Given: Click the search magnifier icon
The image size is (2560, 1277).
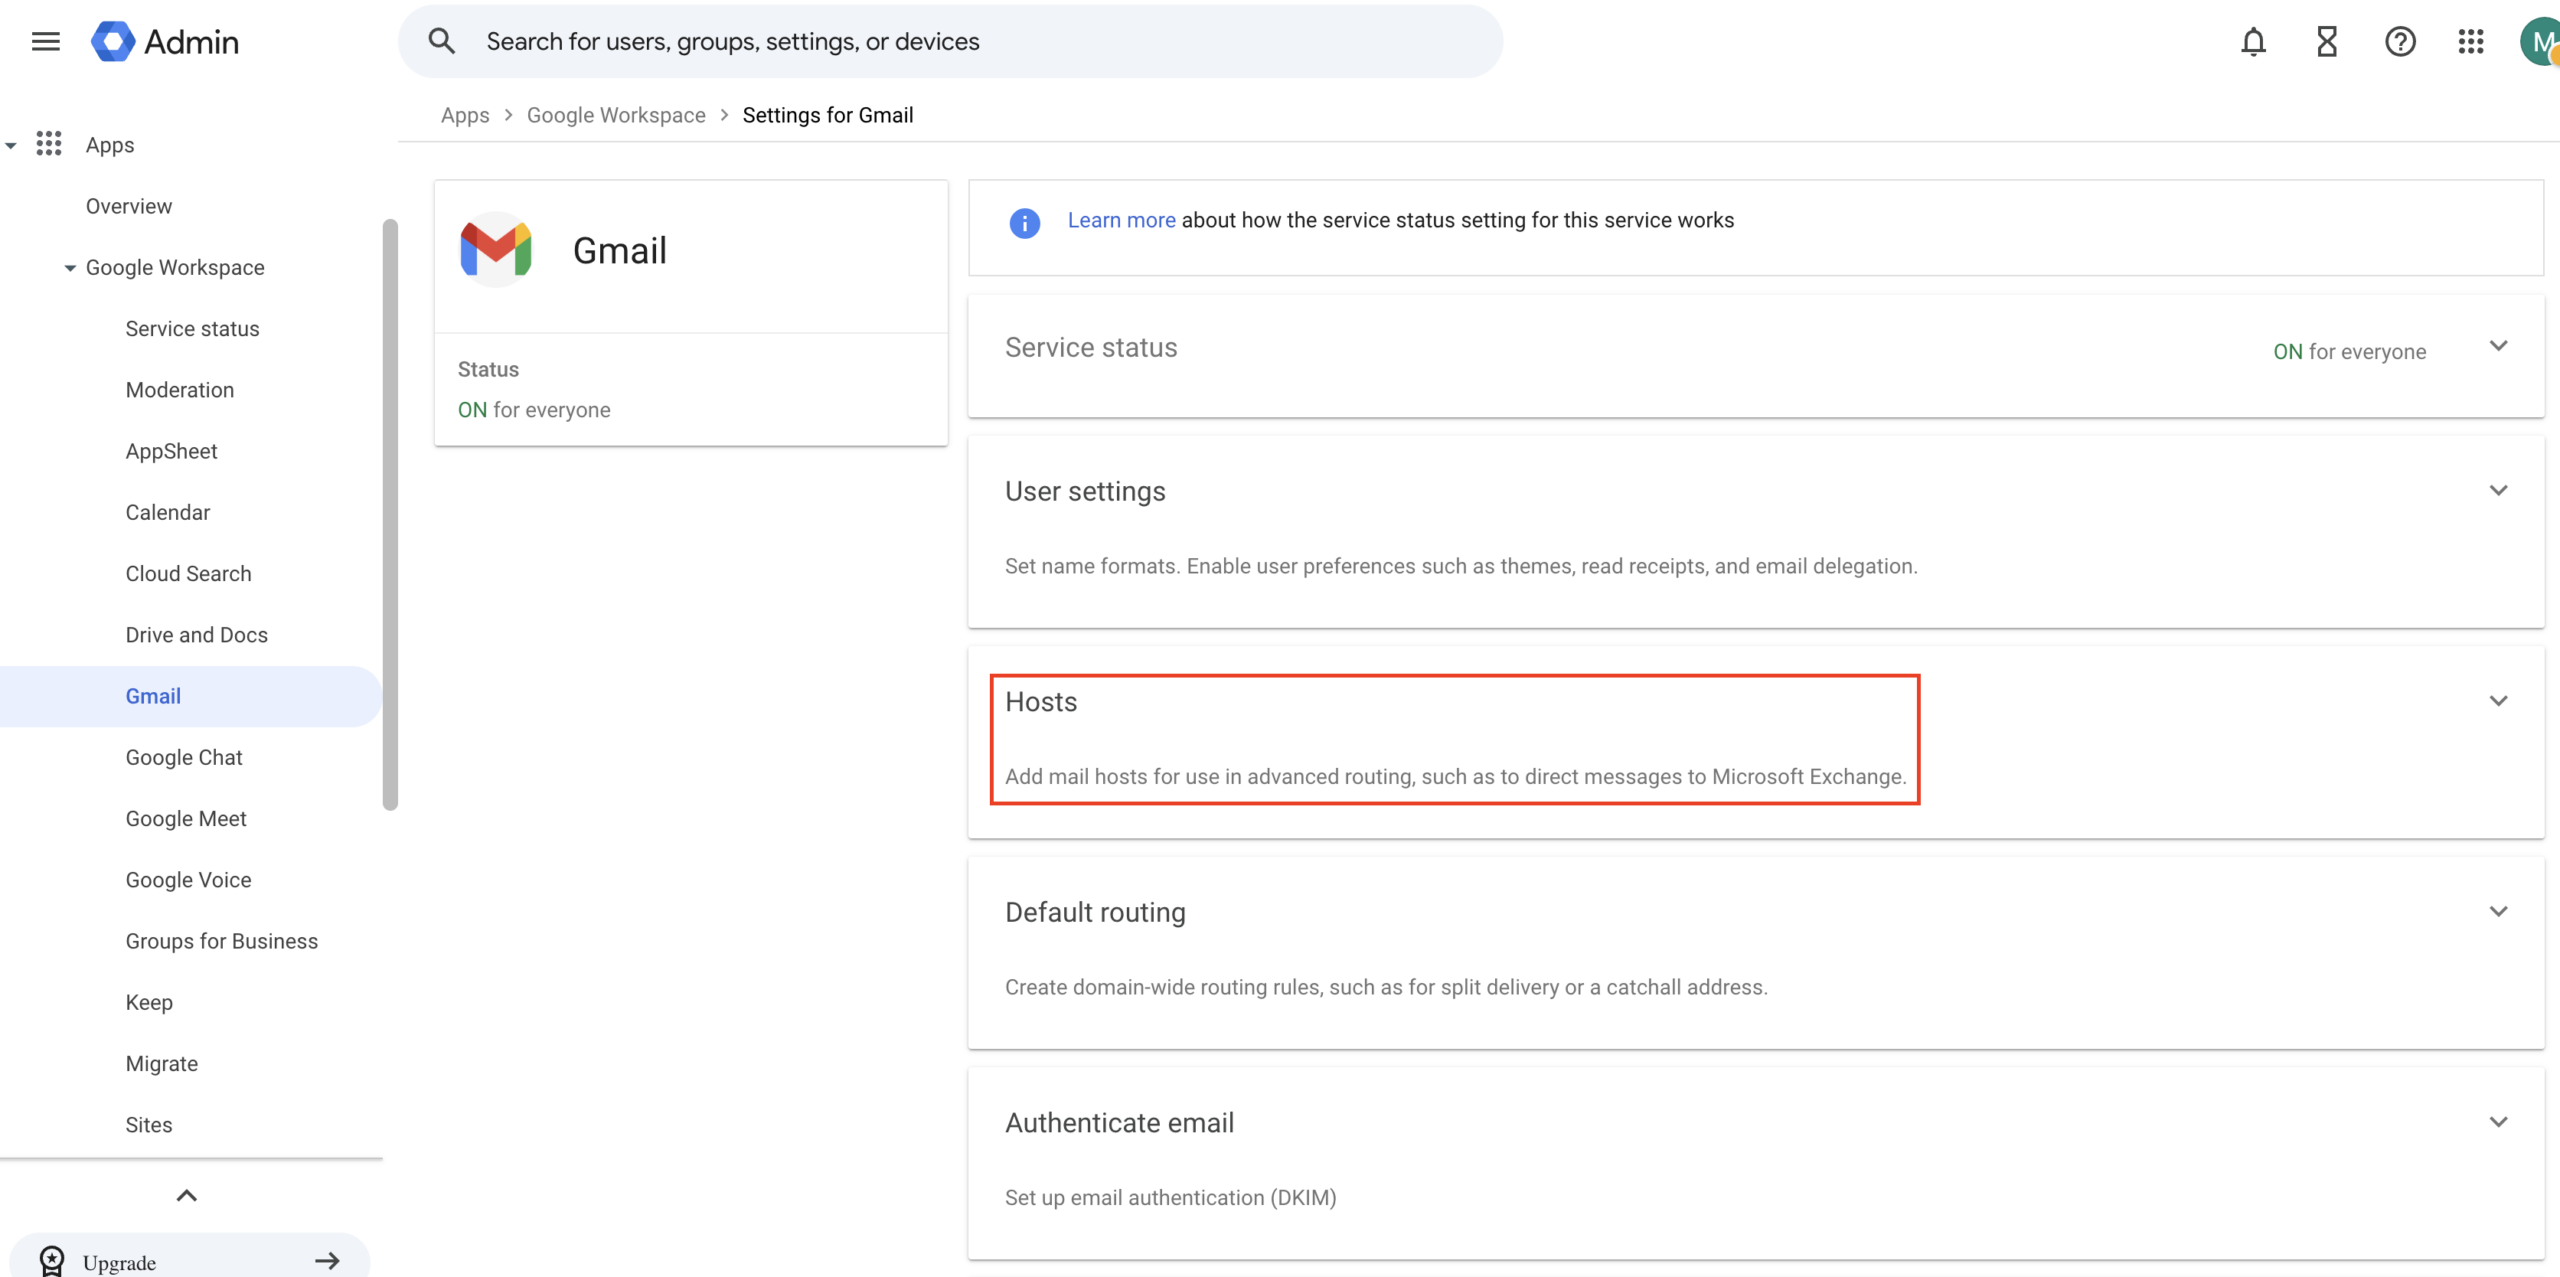Looking at the screenshot, I should tap(442, 41).
